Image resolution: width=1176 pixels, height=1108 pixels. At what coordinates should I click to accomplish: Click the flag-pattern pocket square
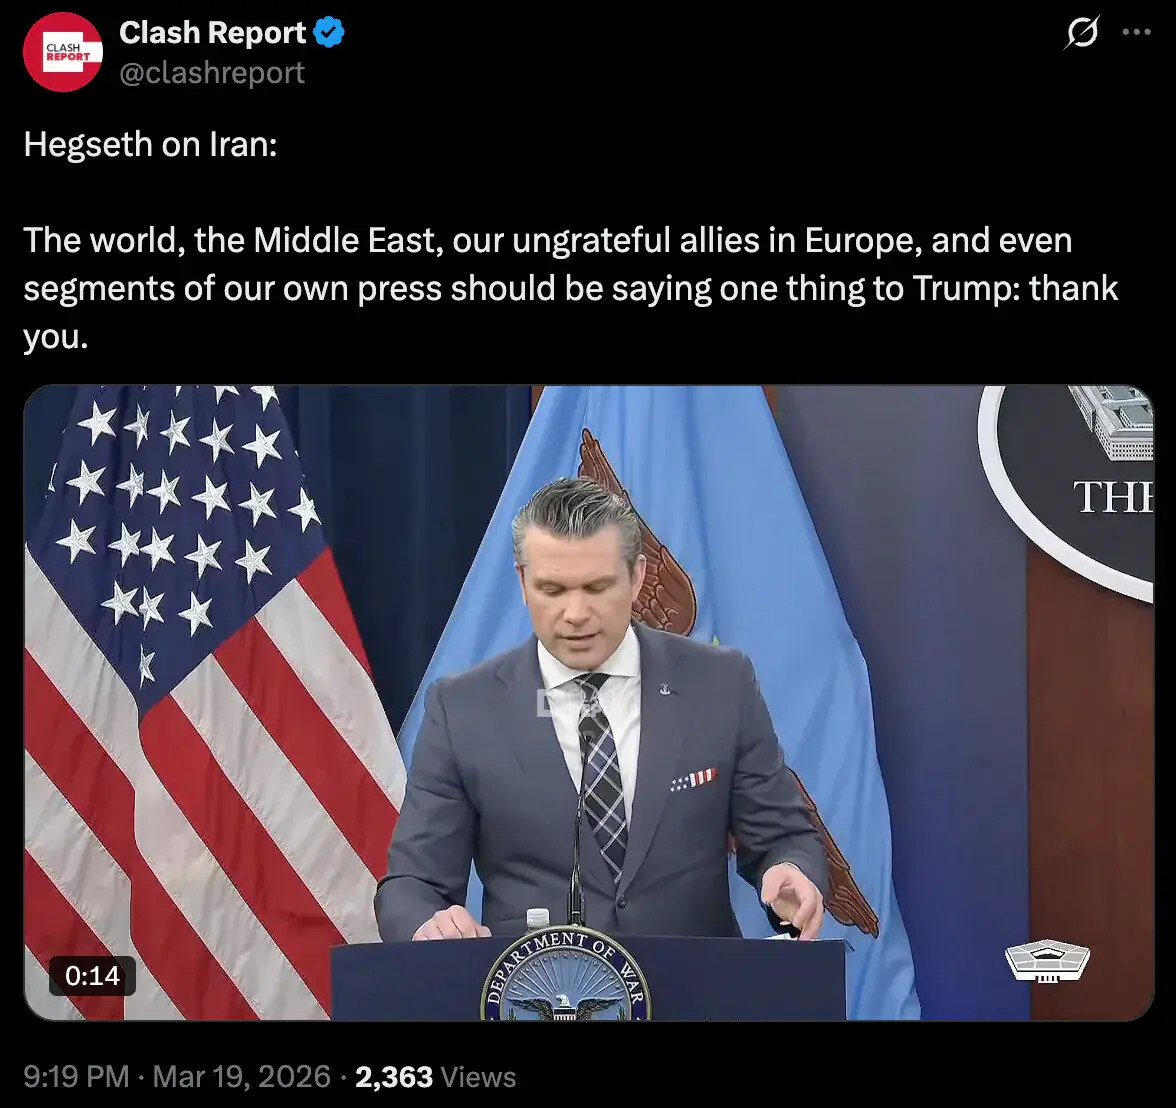pyautogui.click(x=694, y=779)
